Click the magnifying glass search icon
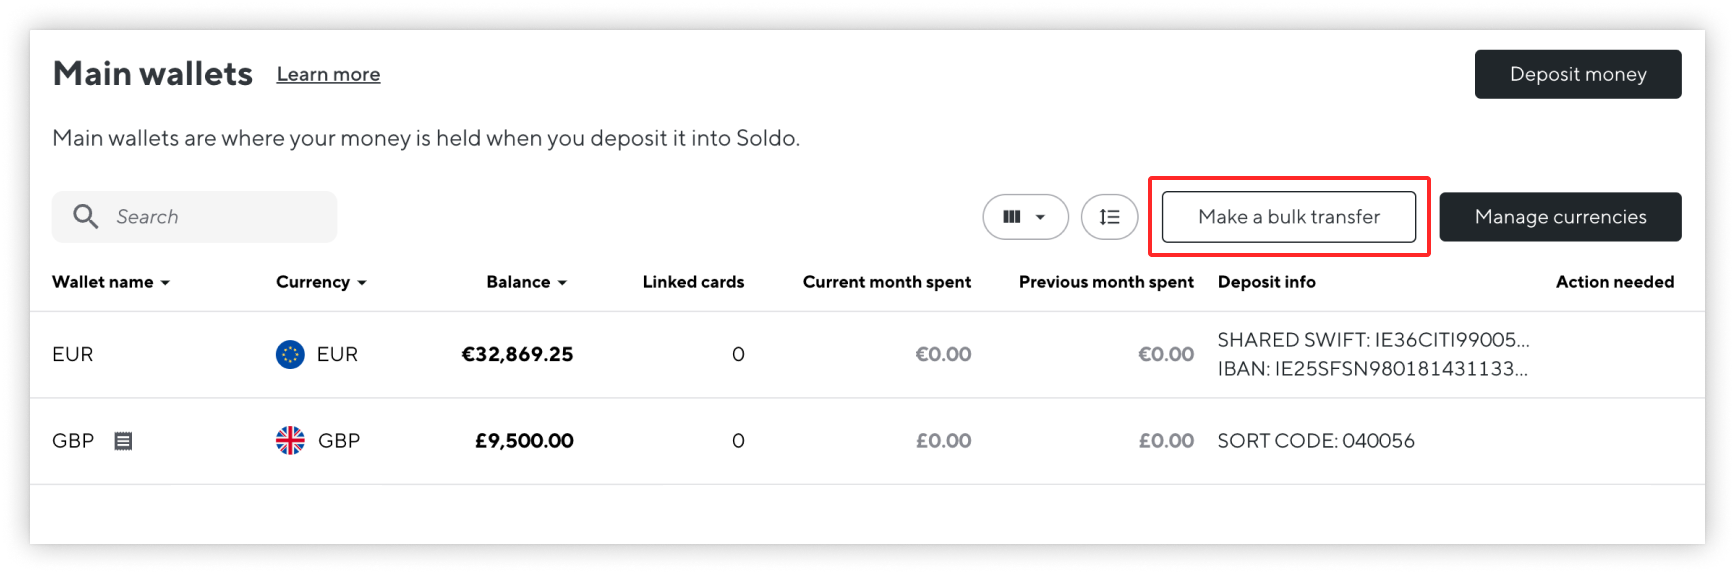Screen dimensions: 1735x574 (86, 217)
